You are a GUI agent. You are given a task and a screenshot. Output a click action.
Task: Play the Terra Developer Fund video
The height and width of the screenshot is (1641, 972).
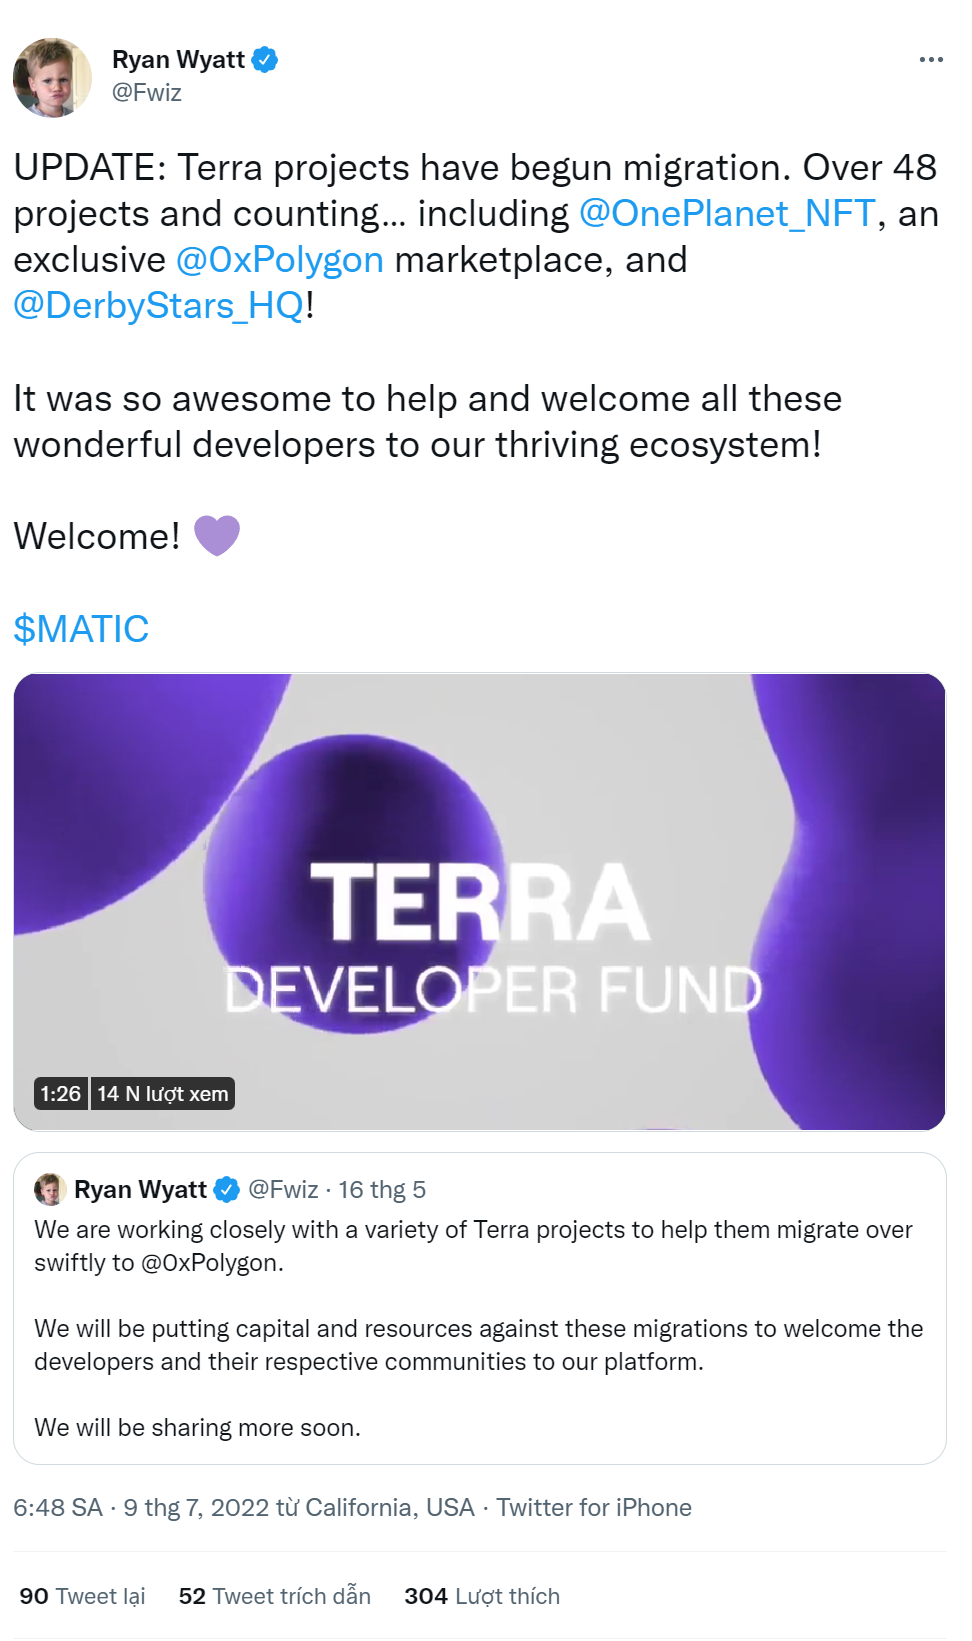point(479,901)
